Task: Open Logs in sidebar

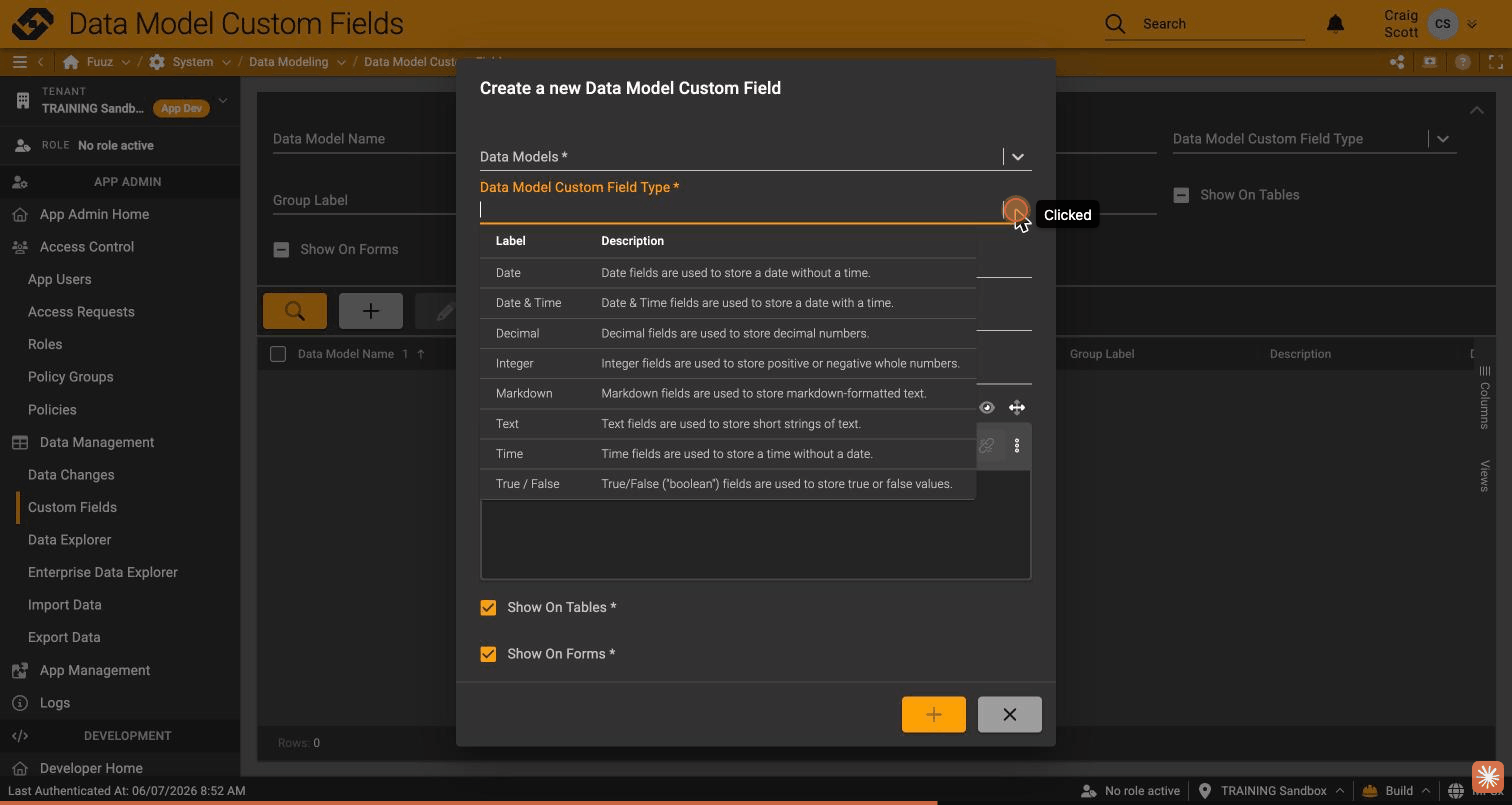Action: pyautogui.click(x=55, y=703)
